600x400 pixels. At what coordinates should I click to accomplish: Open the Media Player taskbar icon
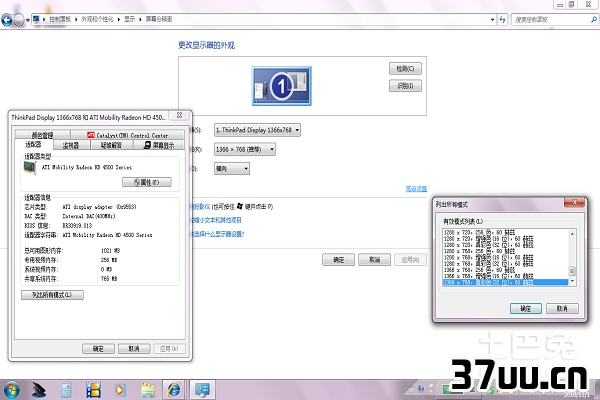click(x=120, y=390)
